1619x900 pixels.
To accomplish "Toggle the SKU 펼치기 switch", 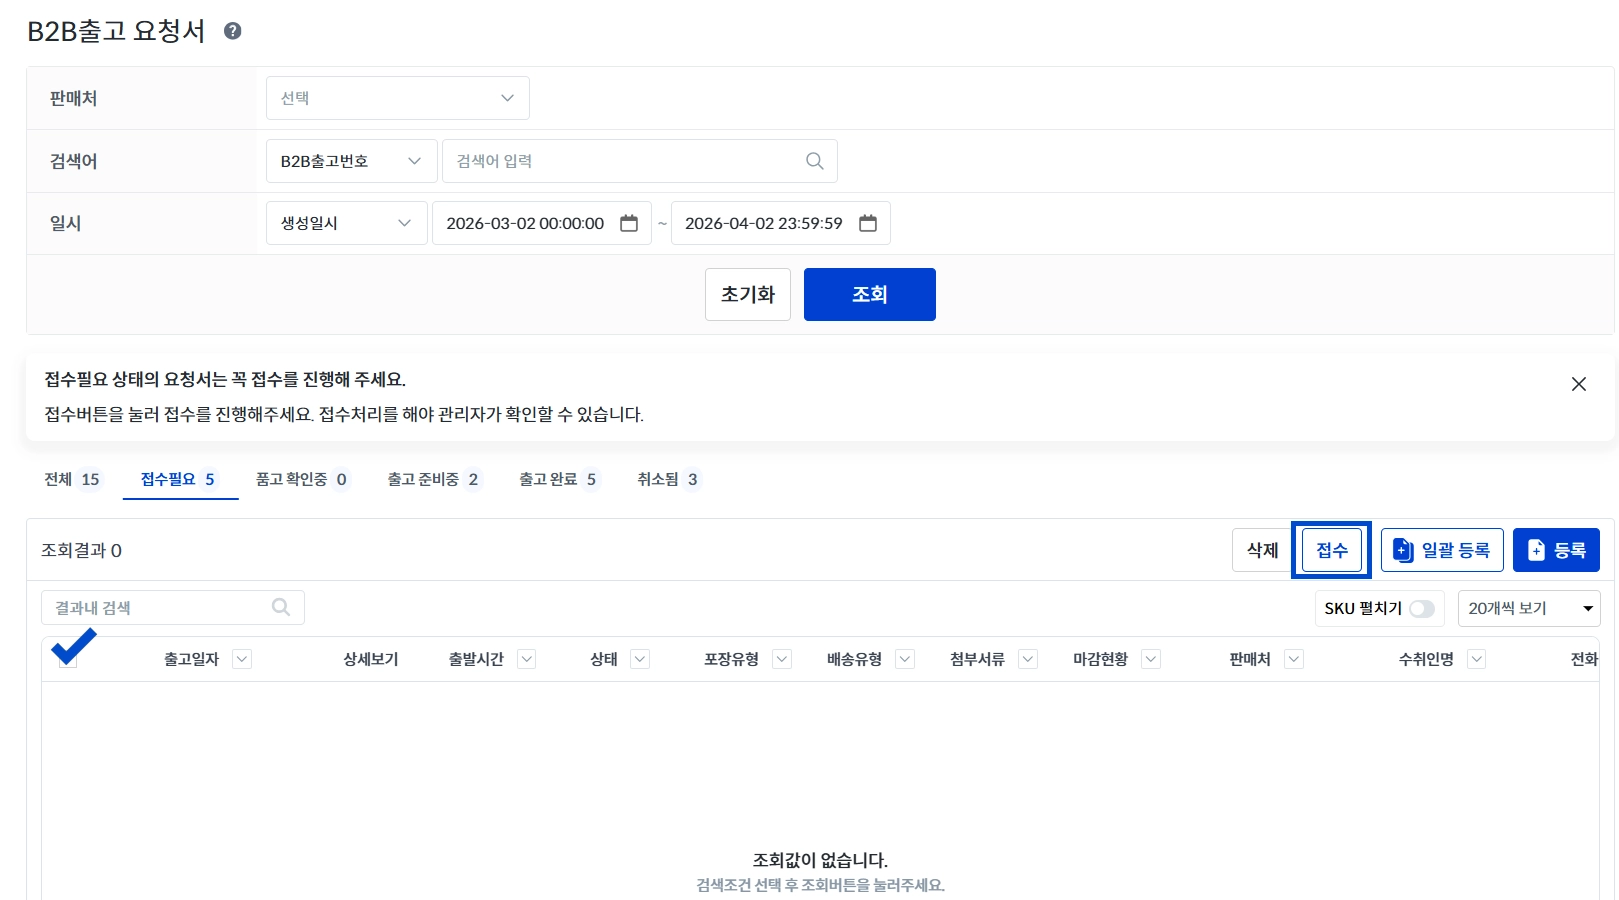I will [1422, 608].
